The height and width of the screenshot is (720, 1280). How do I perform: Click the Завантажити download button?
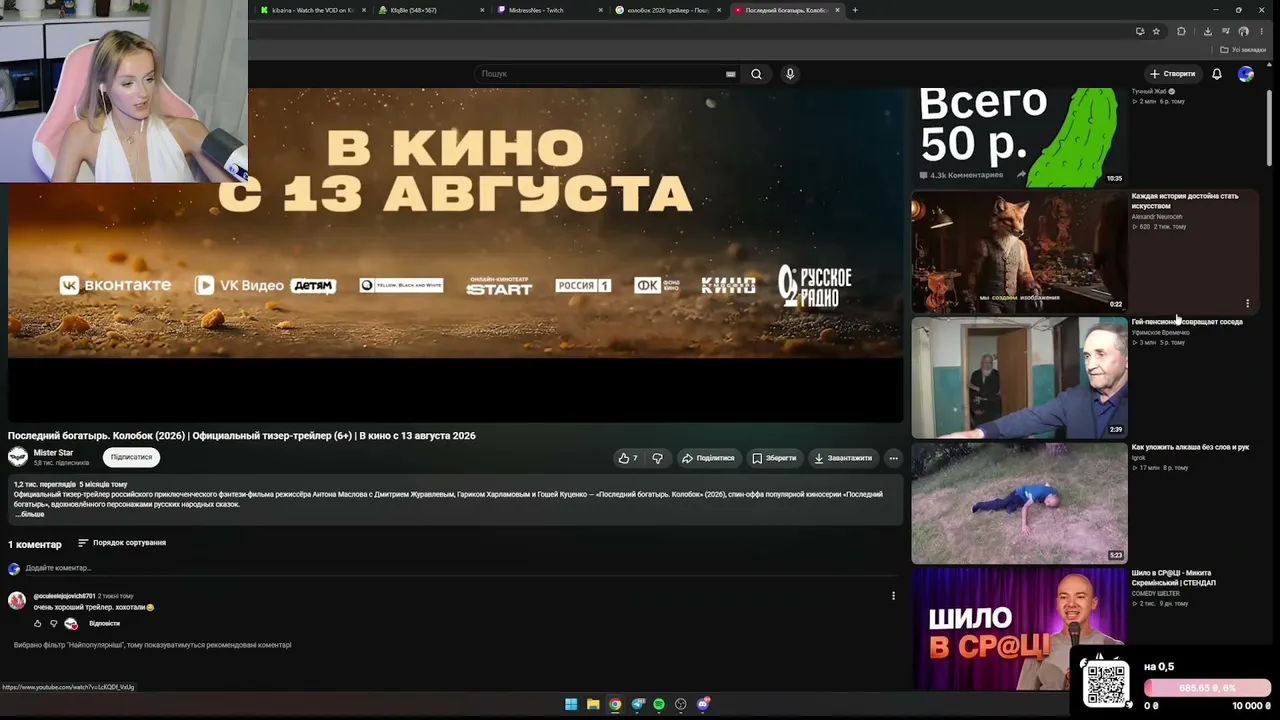tap(843, 458)
